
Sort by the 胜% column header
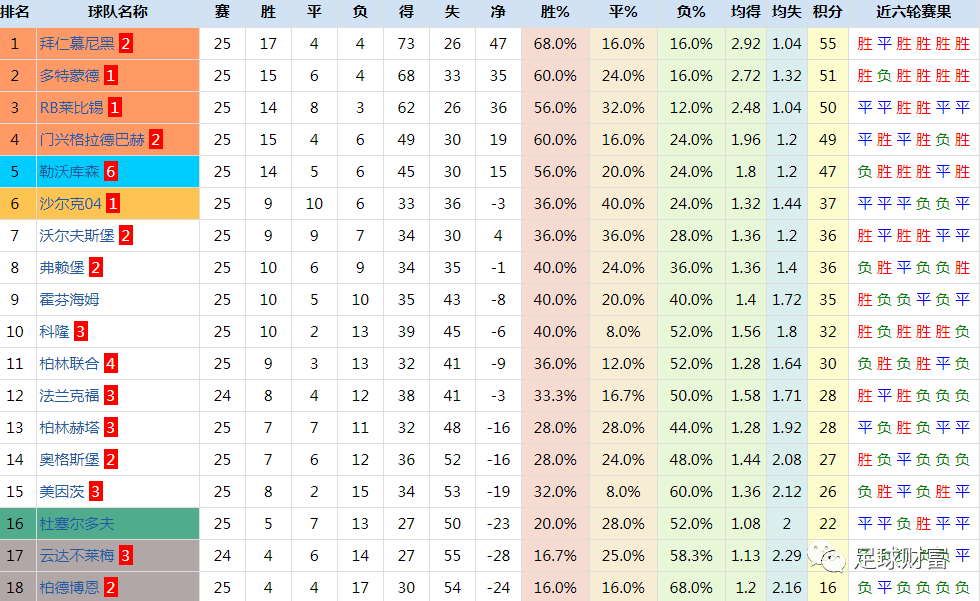[555, 12]
